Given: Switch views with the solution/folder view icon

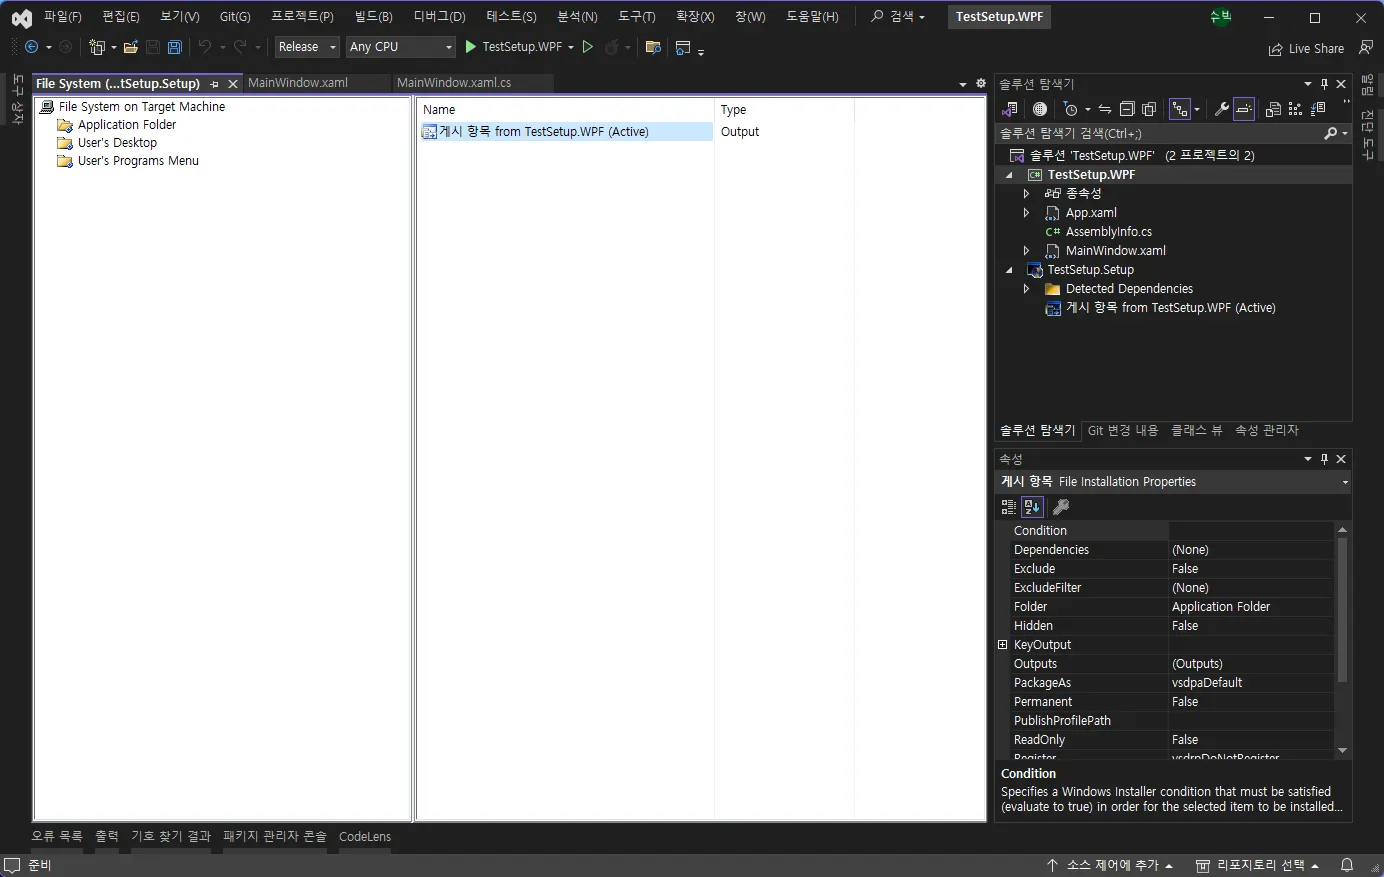Looking at the screenshot, I should (1009, 109).
